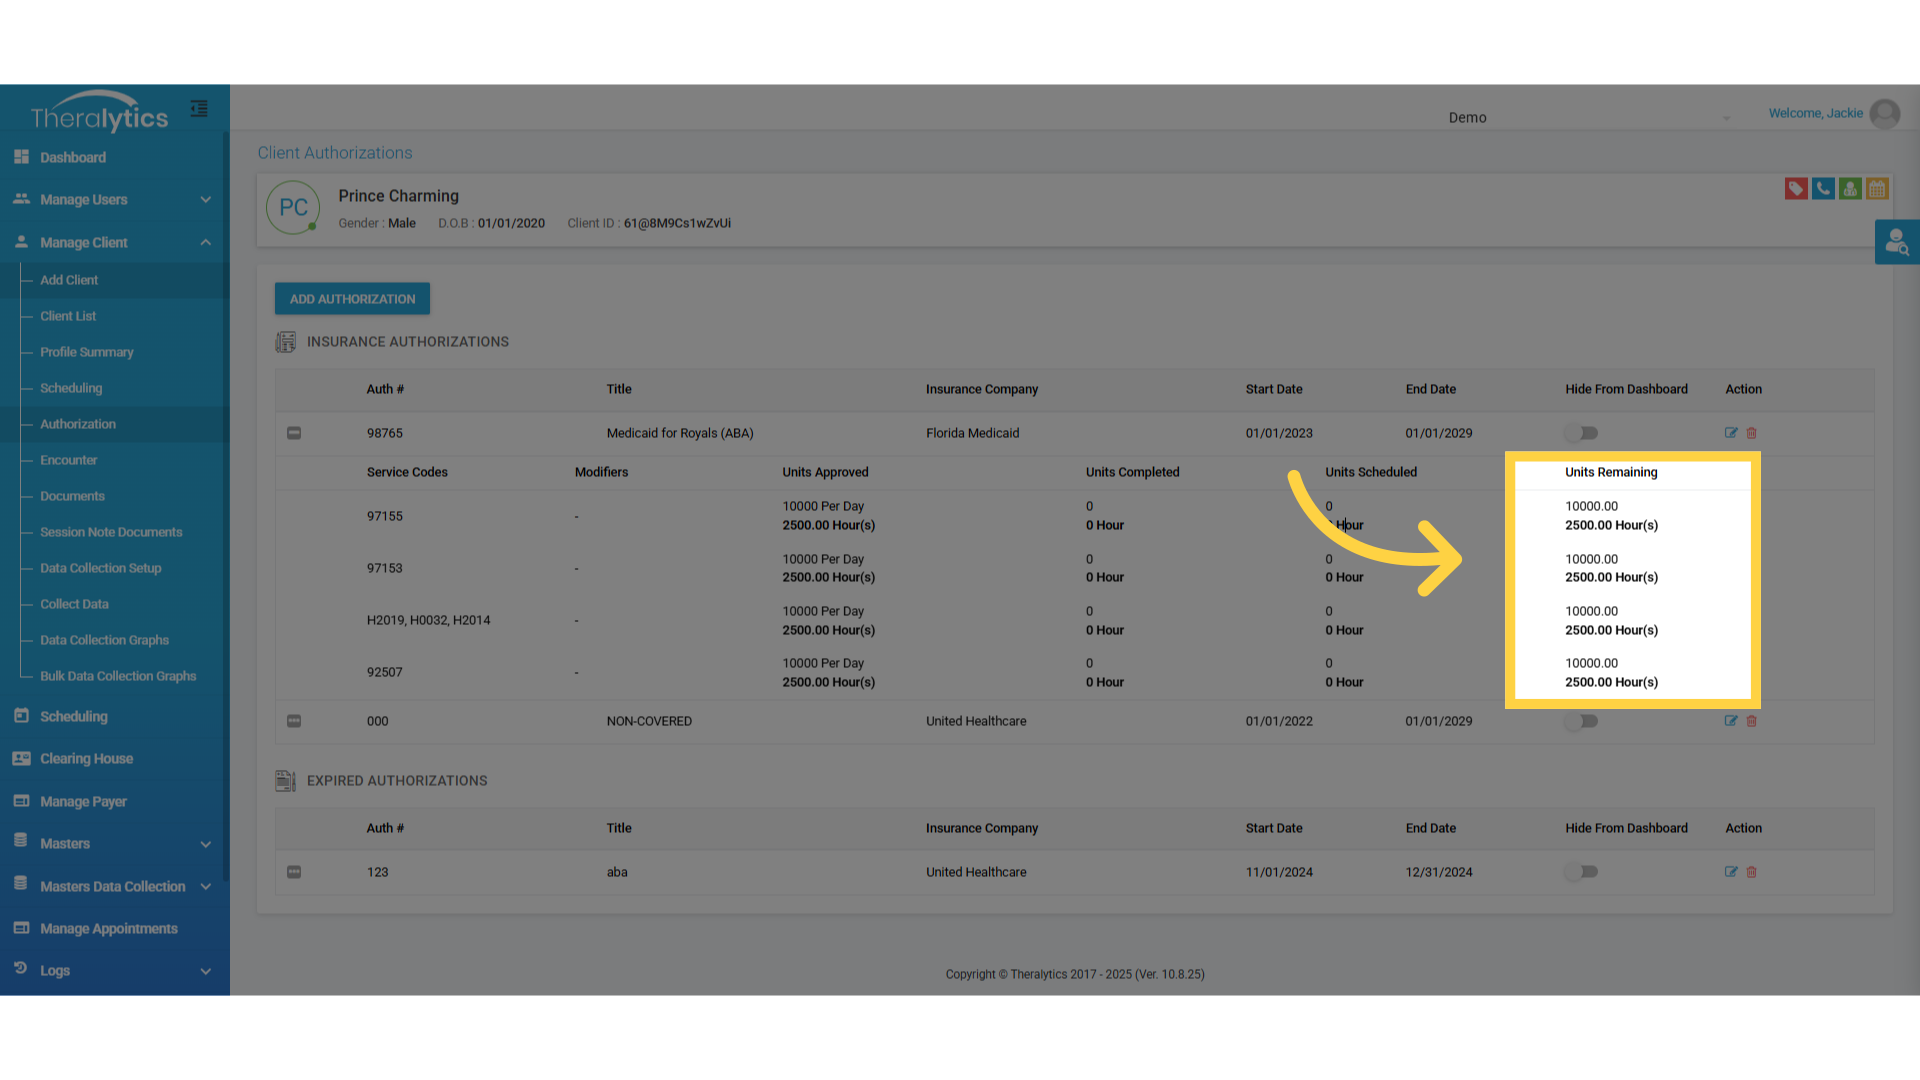Click the blue phone icon
The width and height of the screenshot is (1920, 1080).
coord(1823,189)
